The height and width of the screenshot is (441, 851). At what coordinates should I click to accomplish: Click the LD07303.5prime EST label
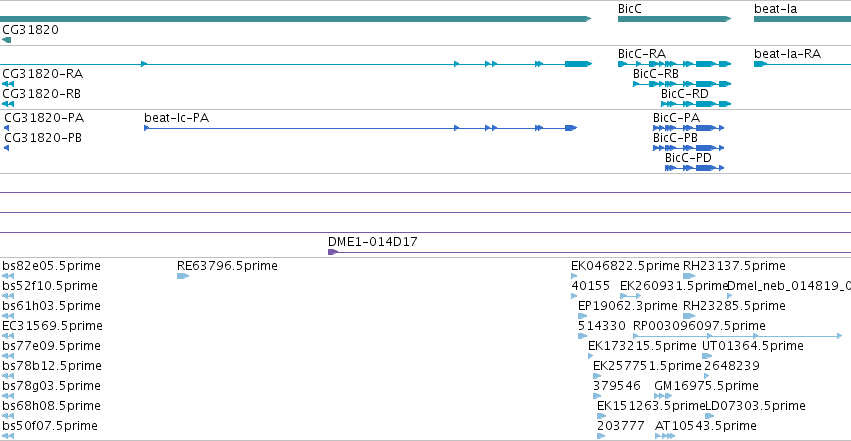tap(755, 406)
